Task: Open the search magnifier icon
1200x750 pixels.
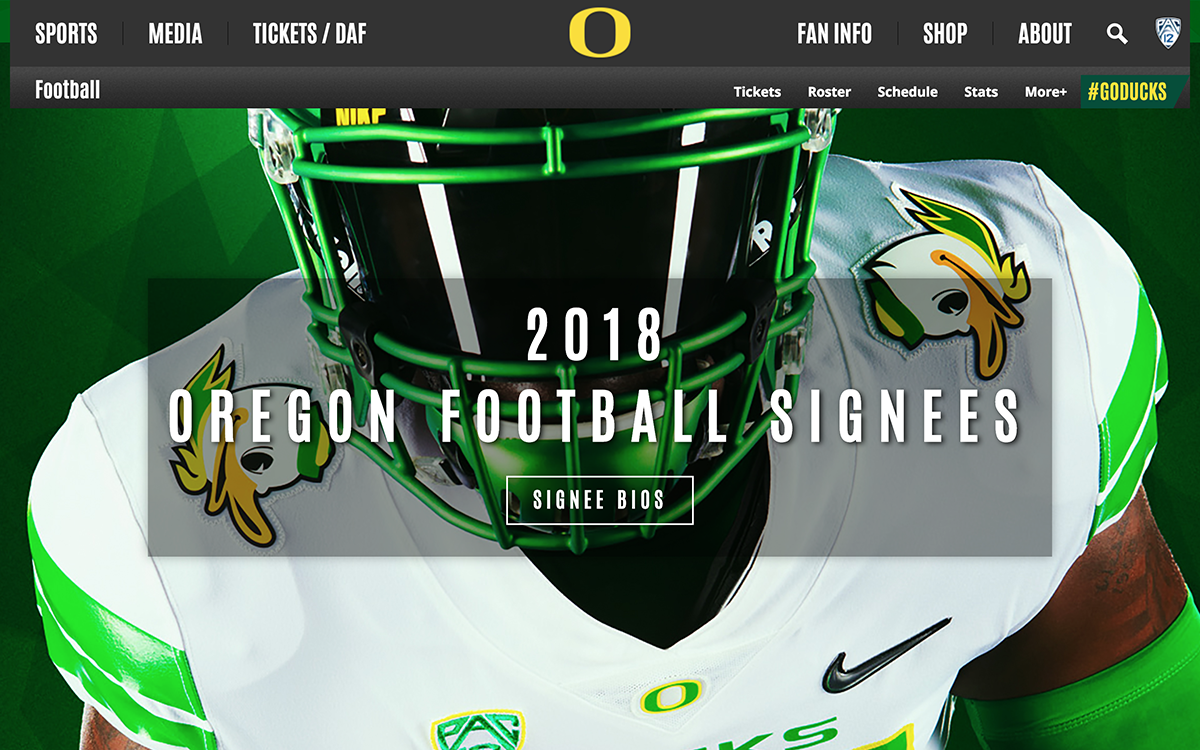Action: pyautogui.click(x=1117, y=34)
